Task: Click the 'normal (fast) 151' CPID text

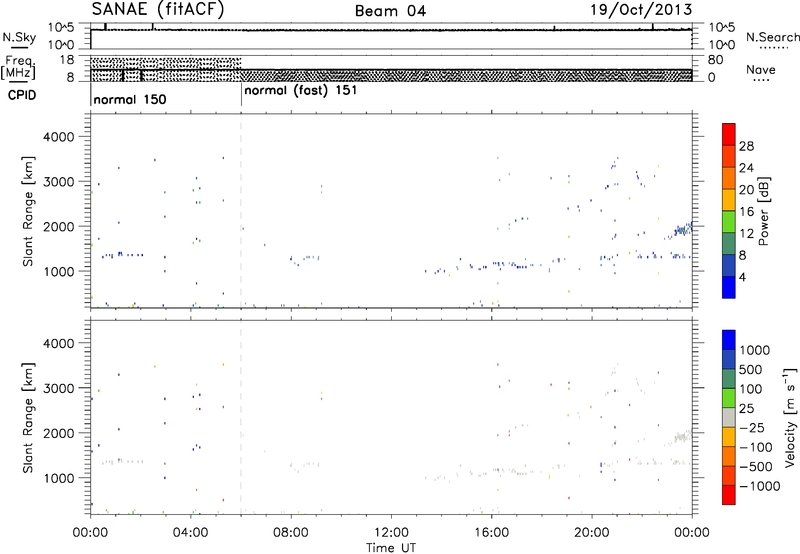Action: (x=301, y=91)
